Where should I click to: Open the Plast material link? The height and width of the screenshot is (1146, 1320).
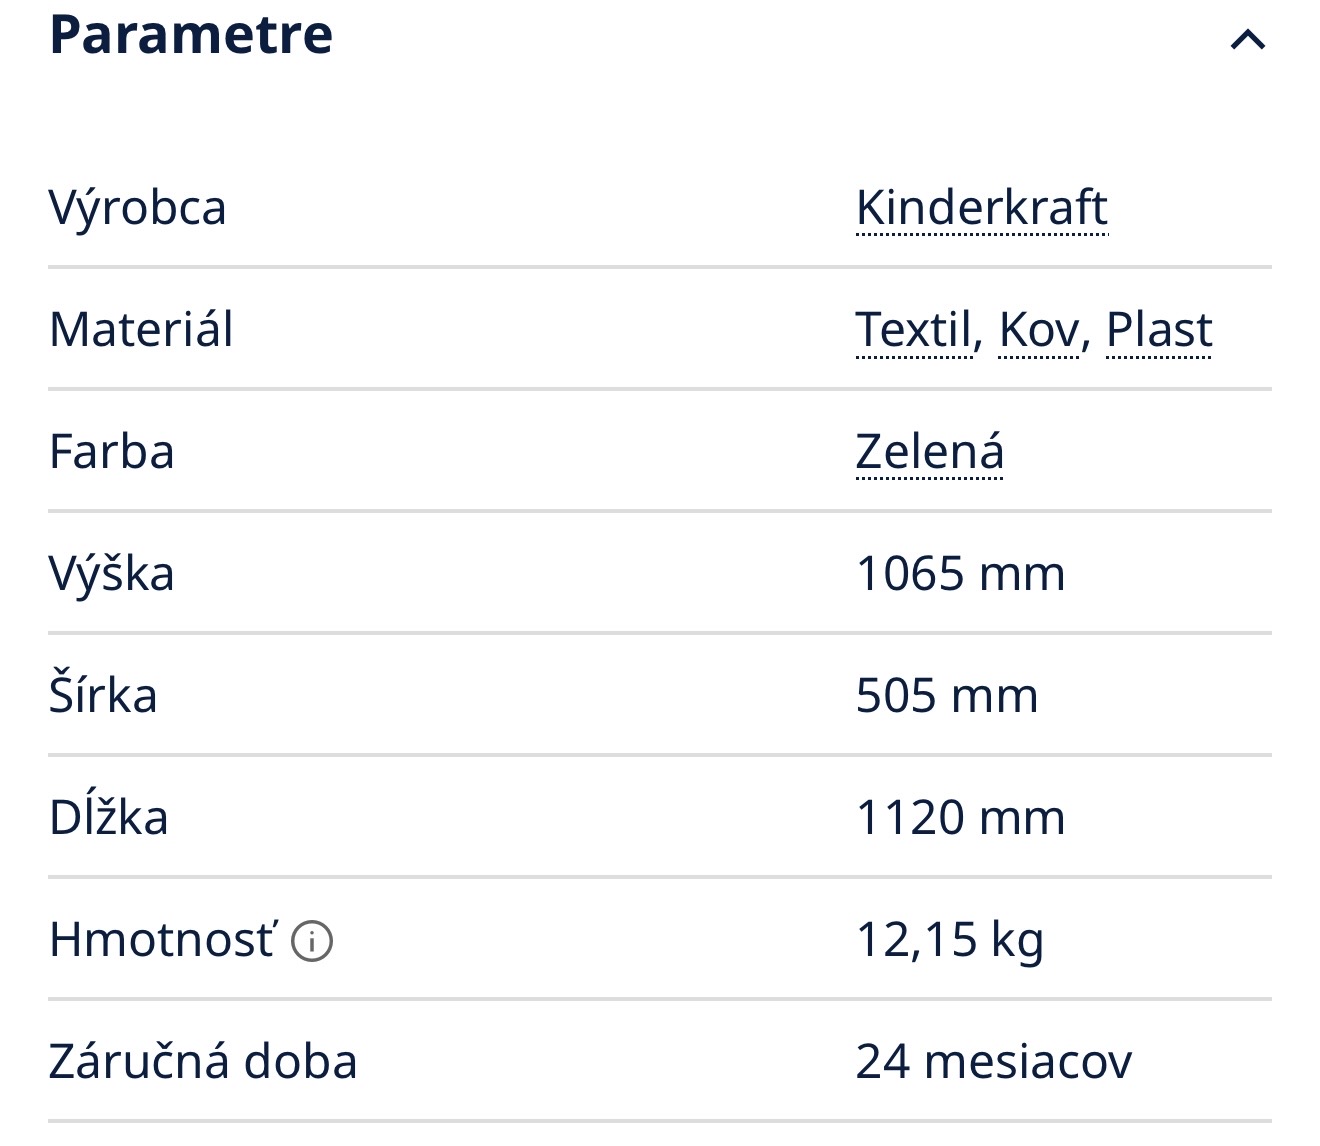(1159, 330)
